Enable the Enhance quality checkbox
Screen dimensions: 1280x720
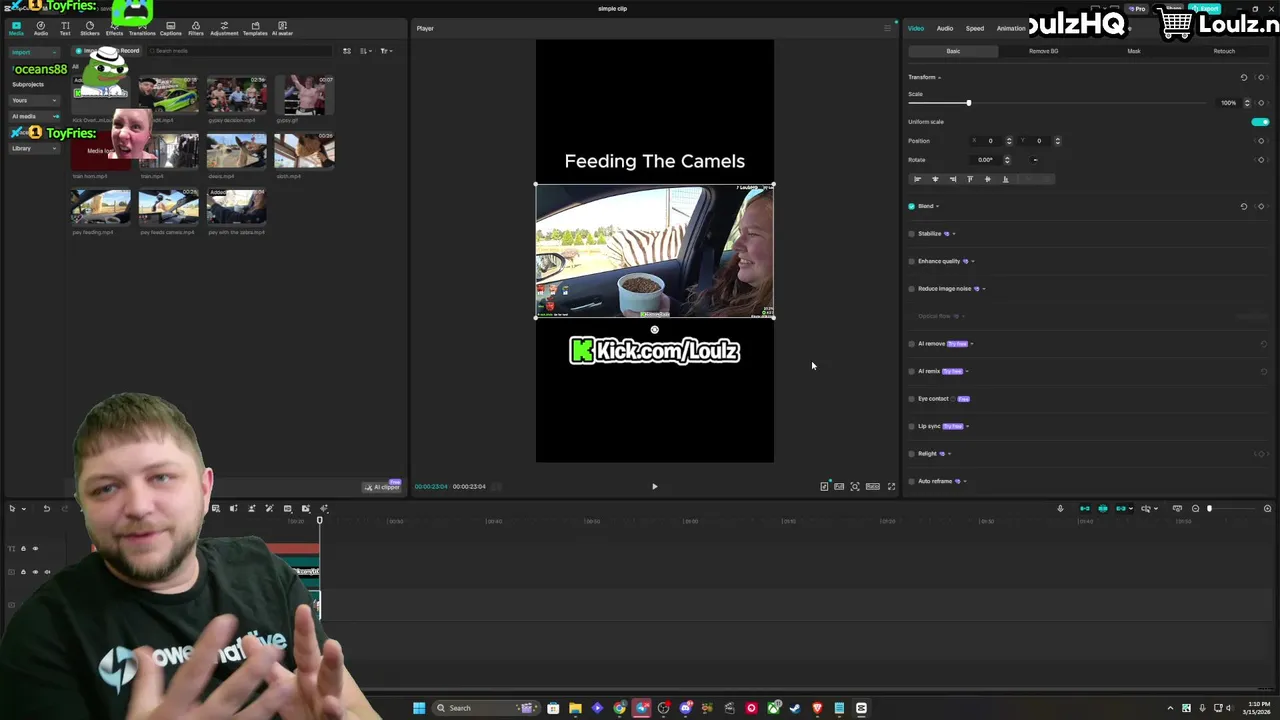click(911, 261)
